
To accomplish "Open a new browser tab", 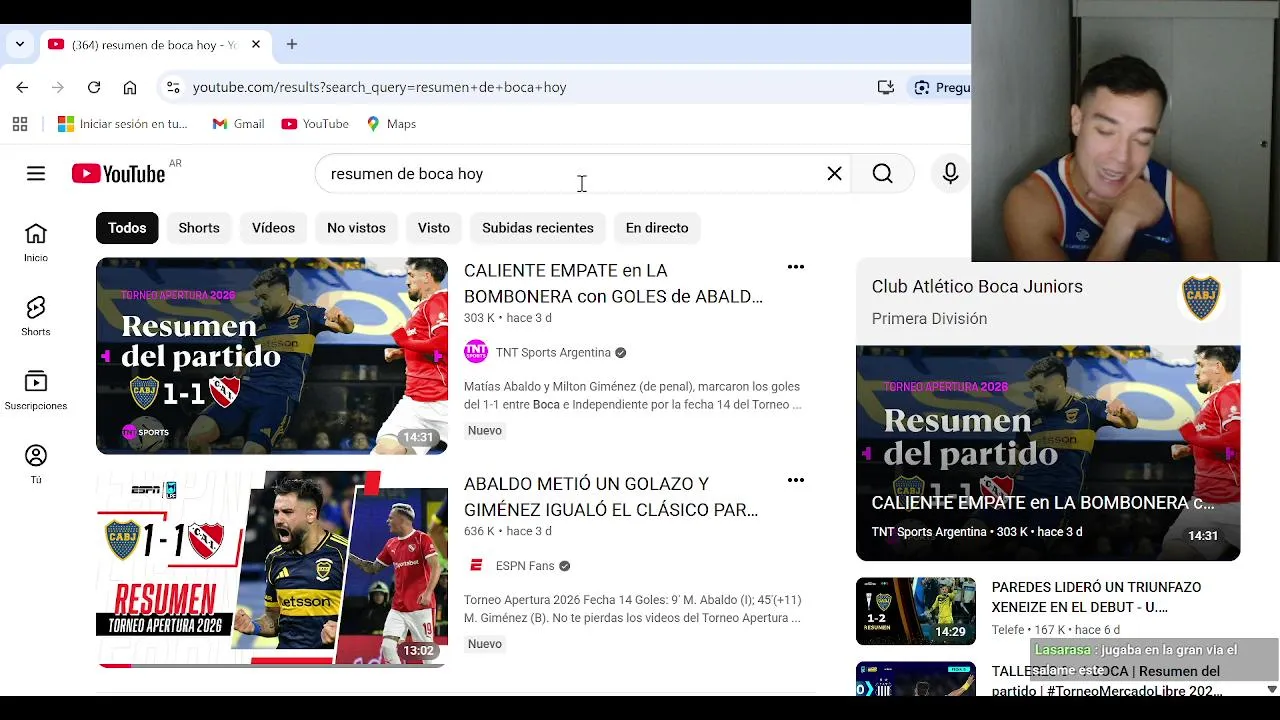I will pos(292,45).
